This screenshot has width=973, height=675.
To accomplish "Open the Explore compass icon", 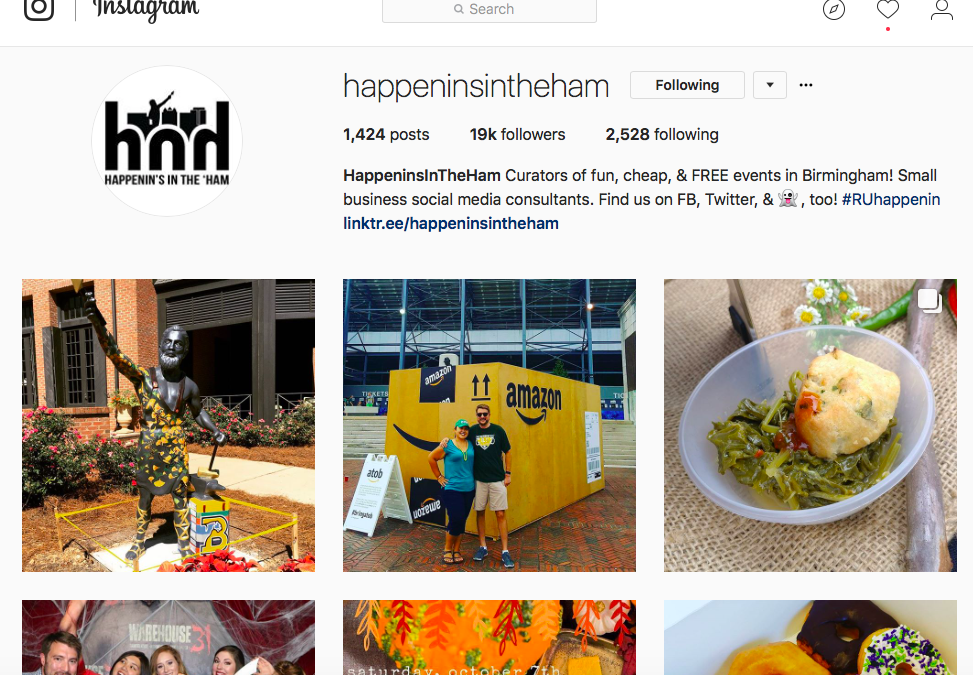I will (833, 9).
